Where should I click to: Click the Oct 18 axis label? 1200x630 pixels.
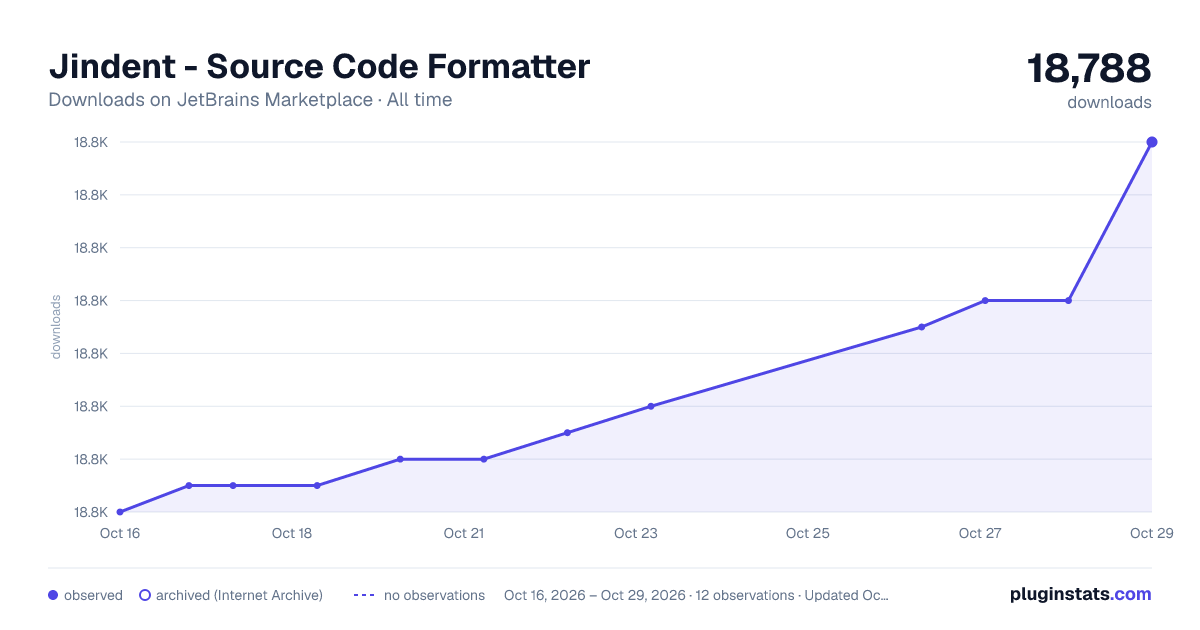292,533
